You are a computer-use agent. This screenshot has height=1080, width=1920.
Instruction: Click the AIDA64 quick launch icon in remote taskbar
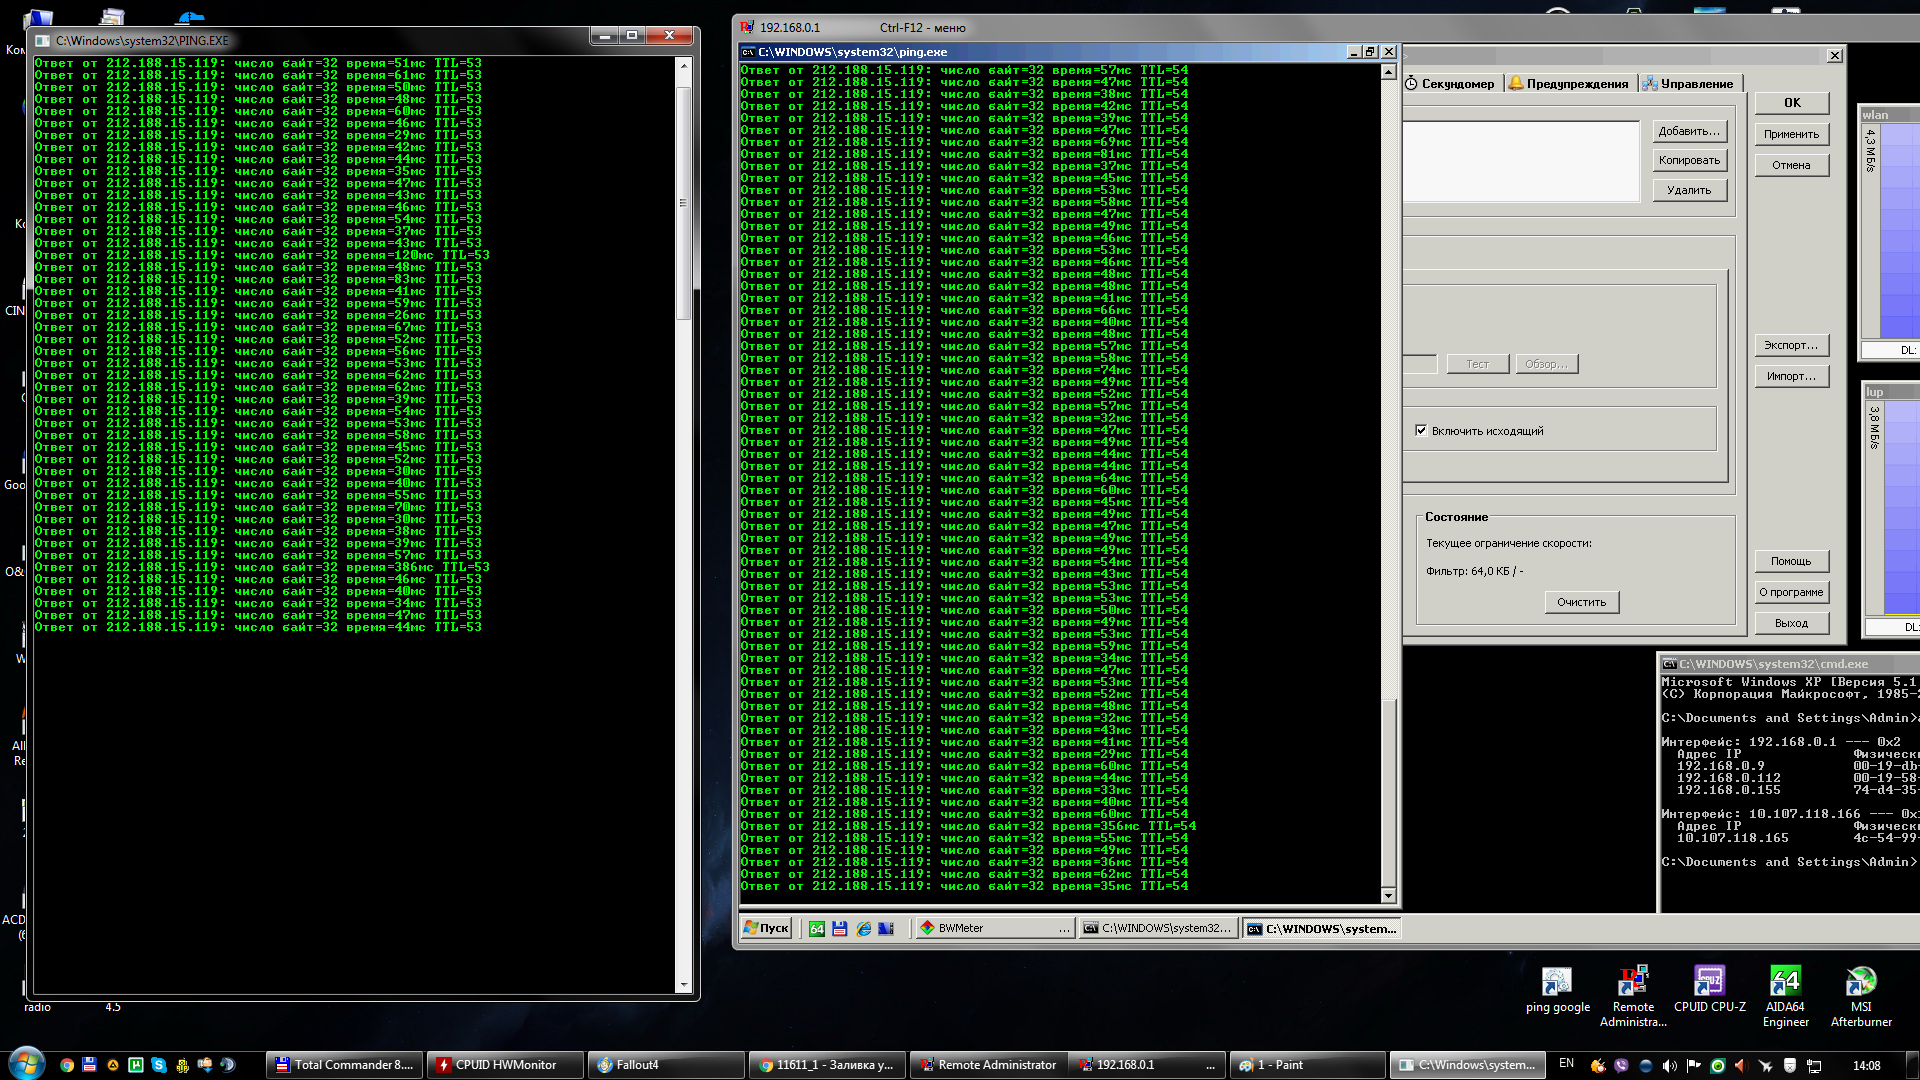coord(817,929)
